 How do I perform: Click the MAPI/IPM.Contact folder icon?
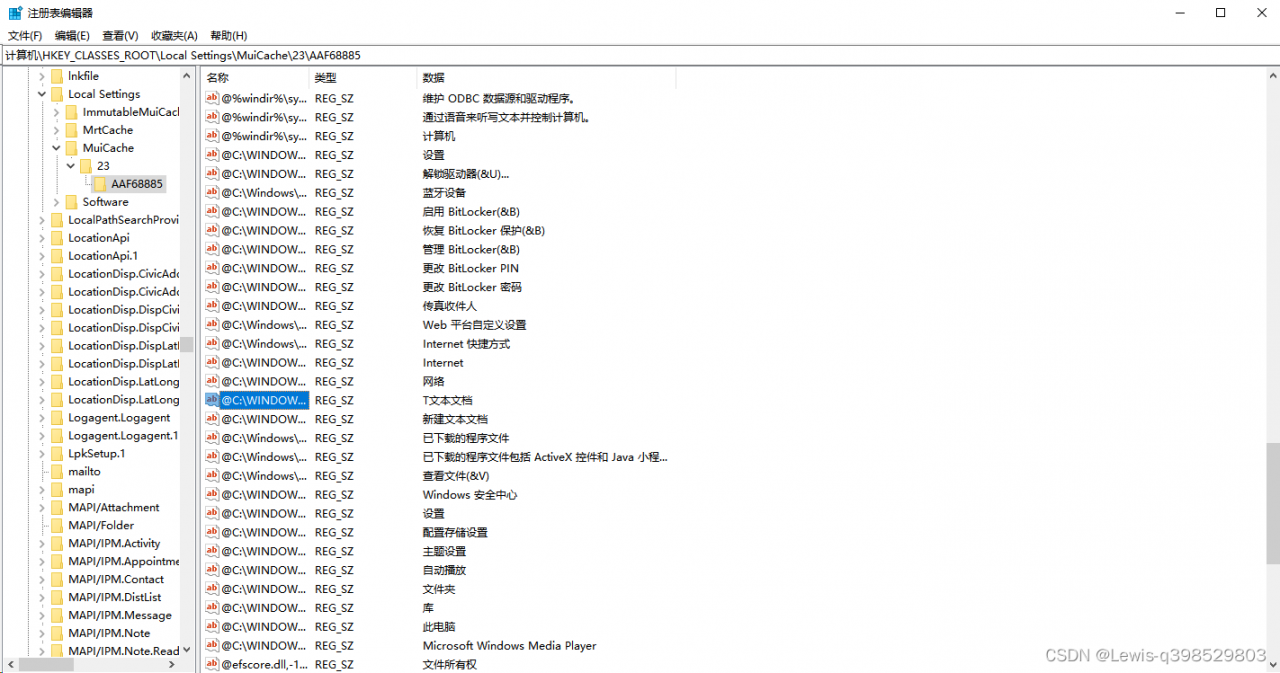[57, 580]
